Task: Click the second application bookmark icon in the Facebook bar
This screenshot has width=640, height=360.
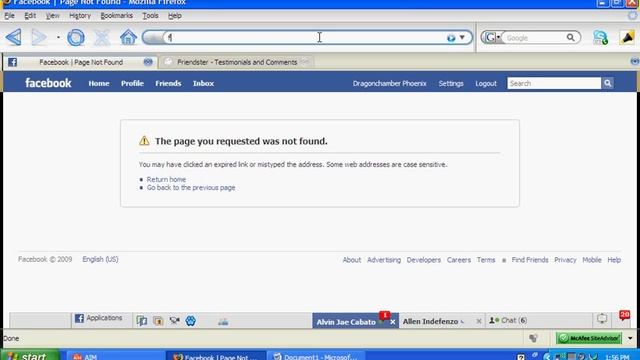Action: [x=158, y=321]
